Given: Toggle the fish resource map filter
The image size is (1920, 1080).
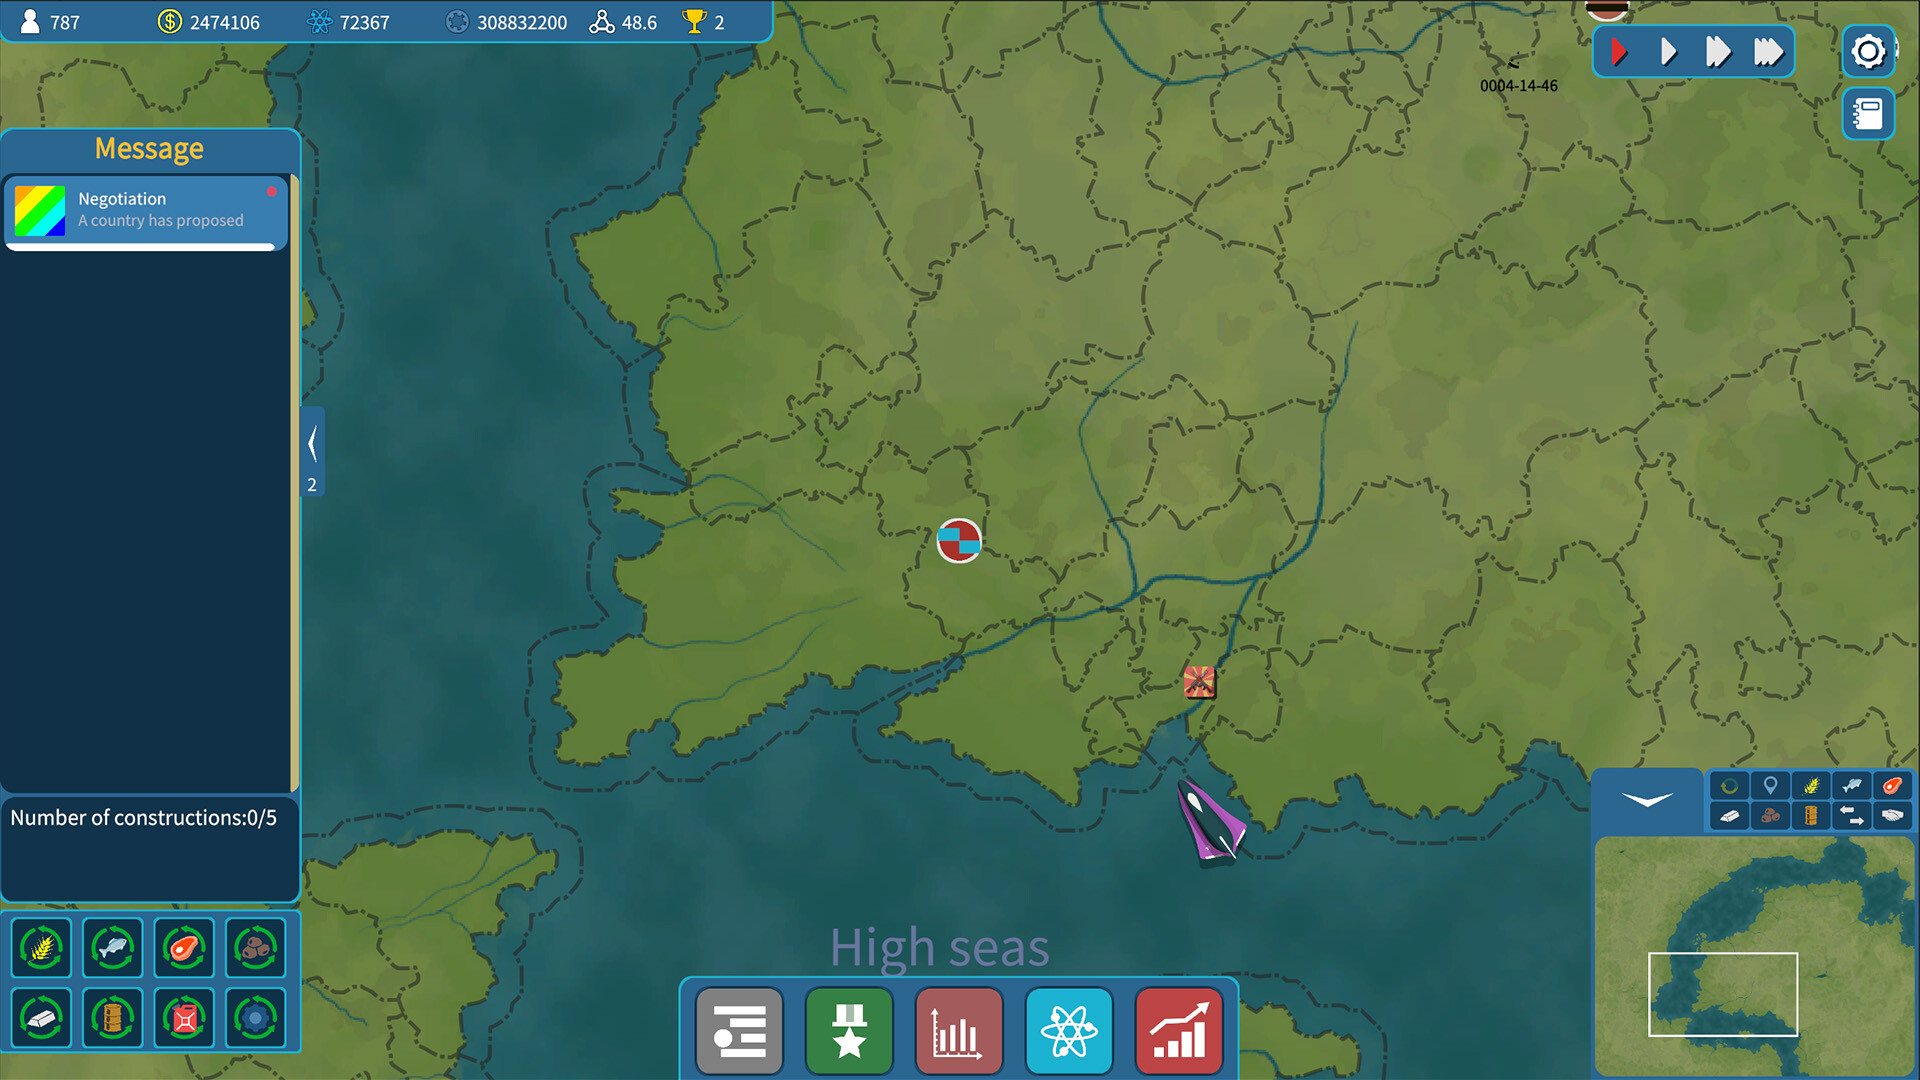Looking at the screenshot, I should [x=1851, y=786].
